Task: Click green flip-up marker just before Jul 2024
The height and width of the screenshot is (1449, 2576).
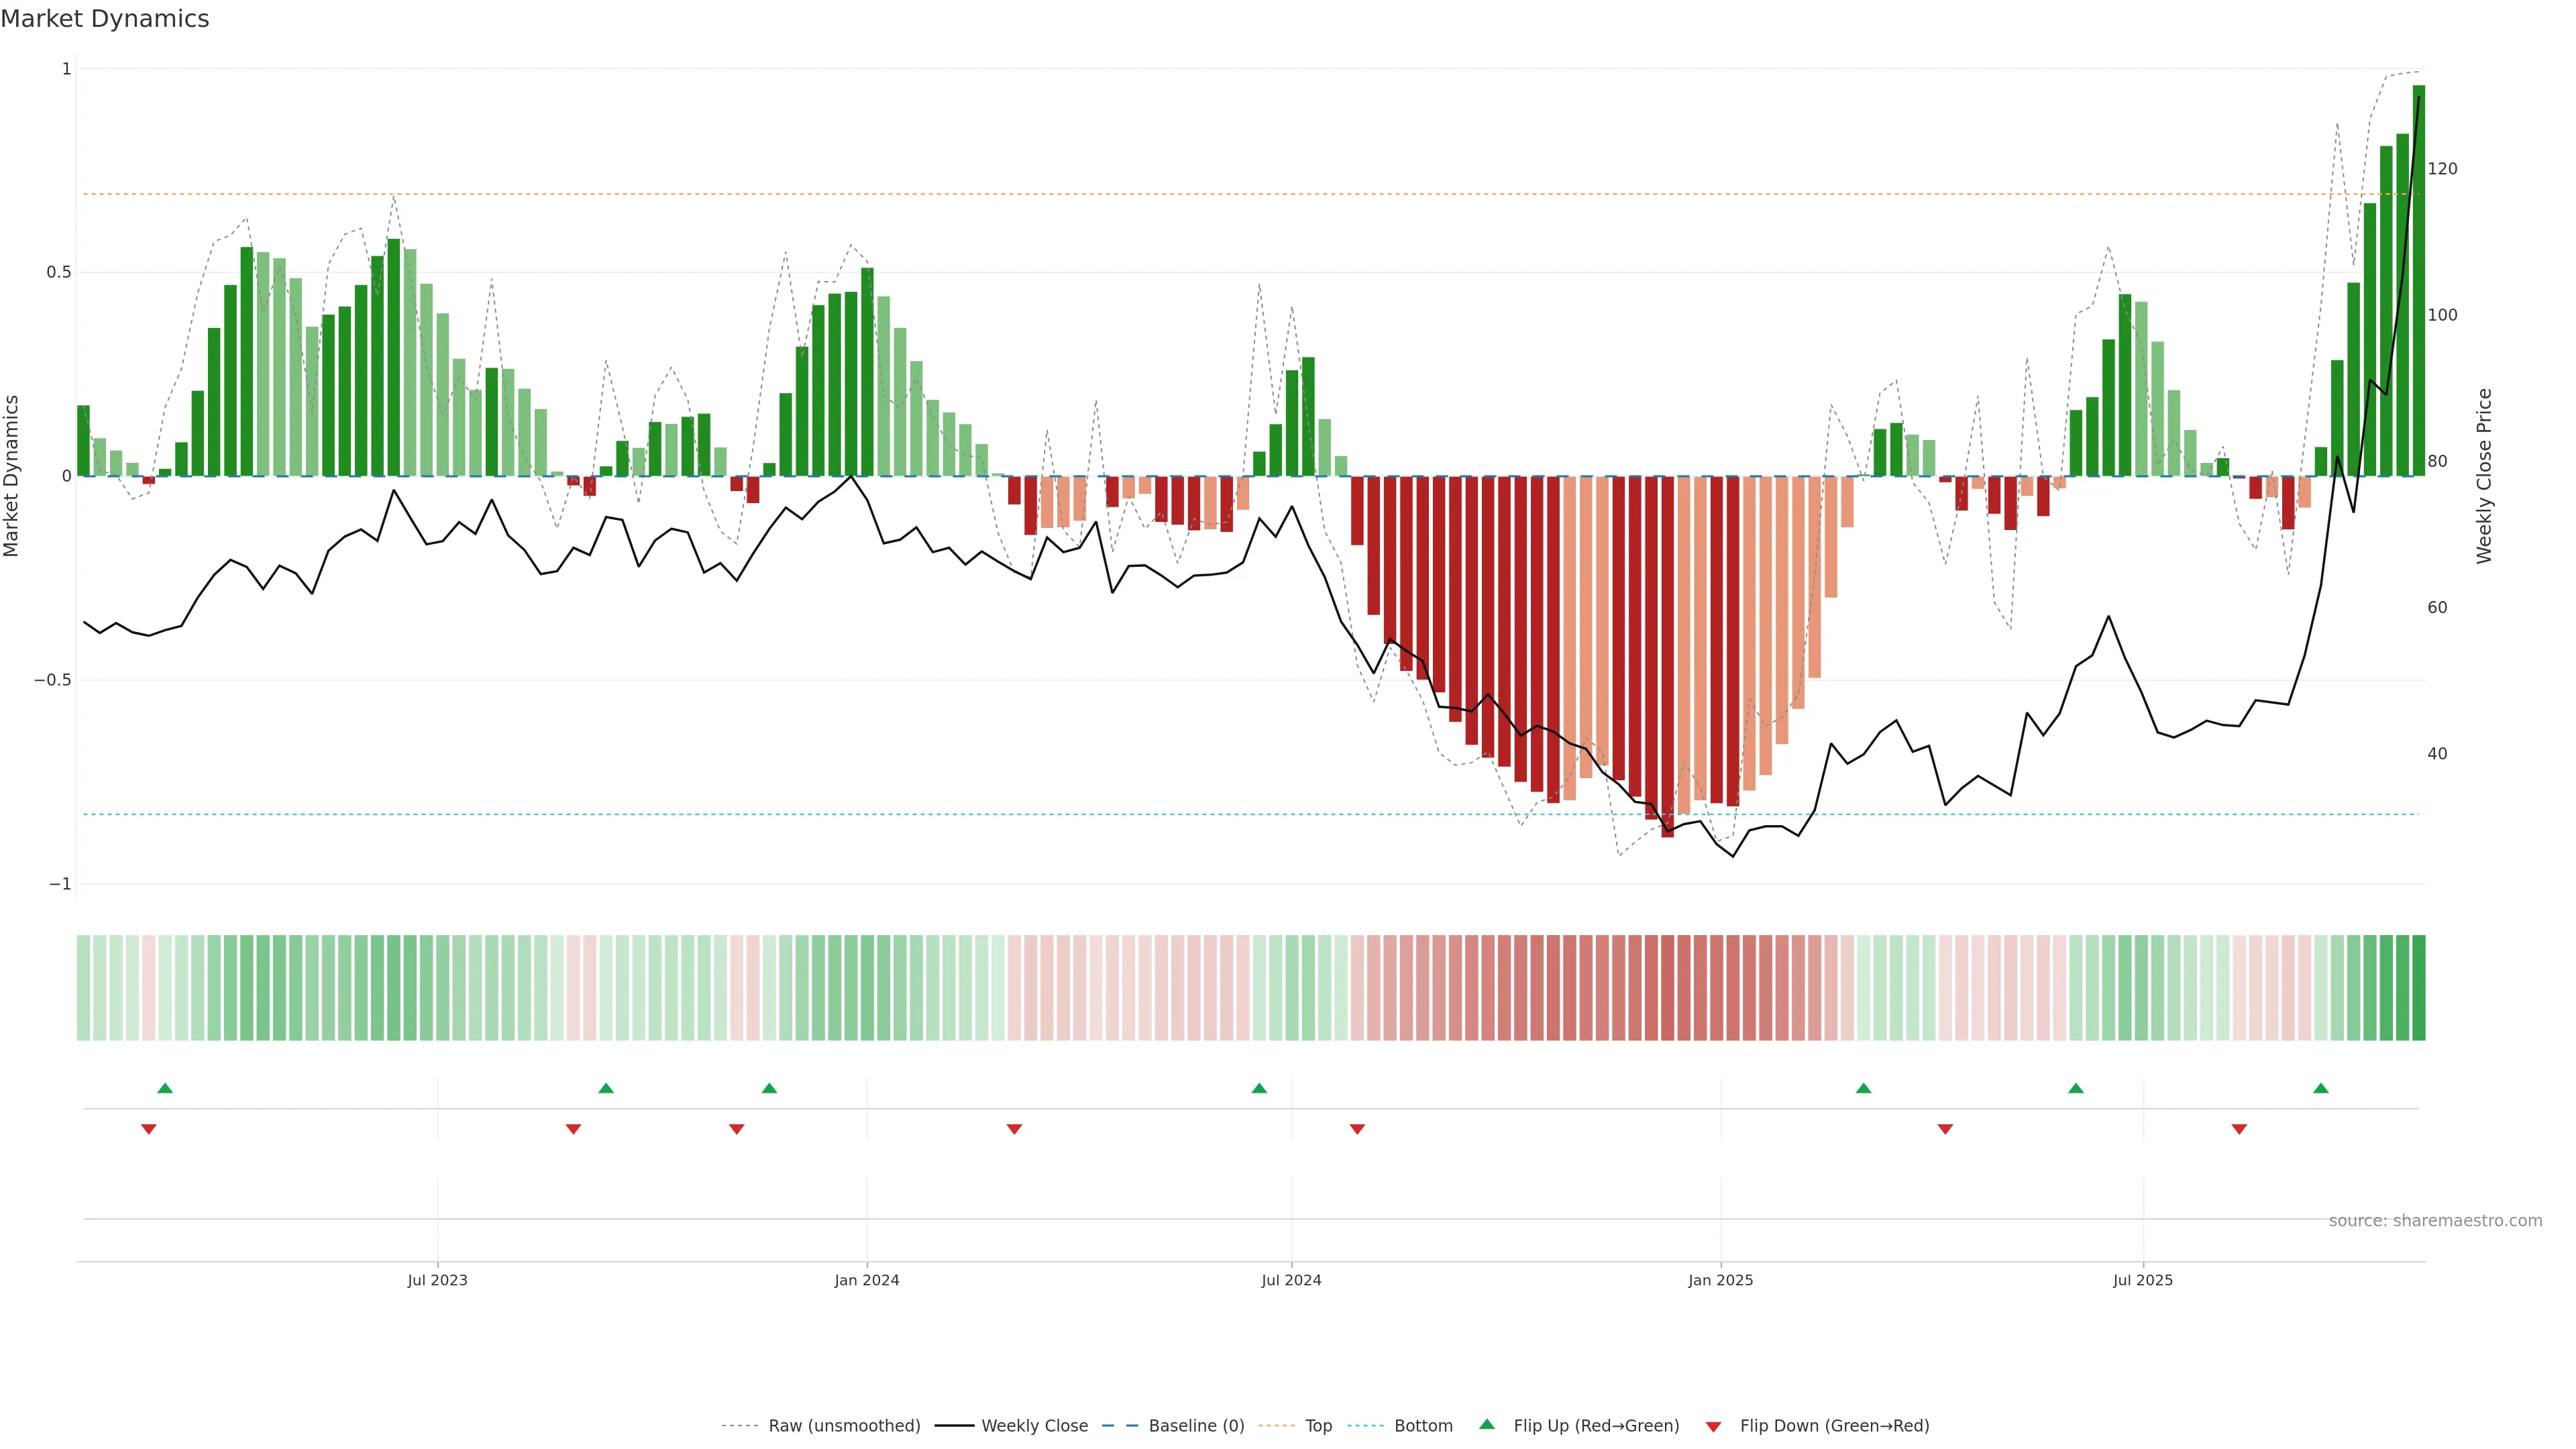Action: (1259, 1088)
